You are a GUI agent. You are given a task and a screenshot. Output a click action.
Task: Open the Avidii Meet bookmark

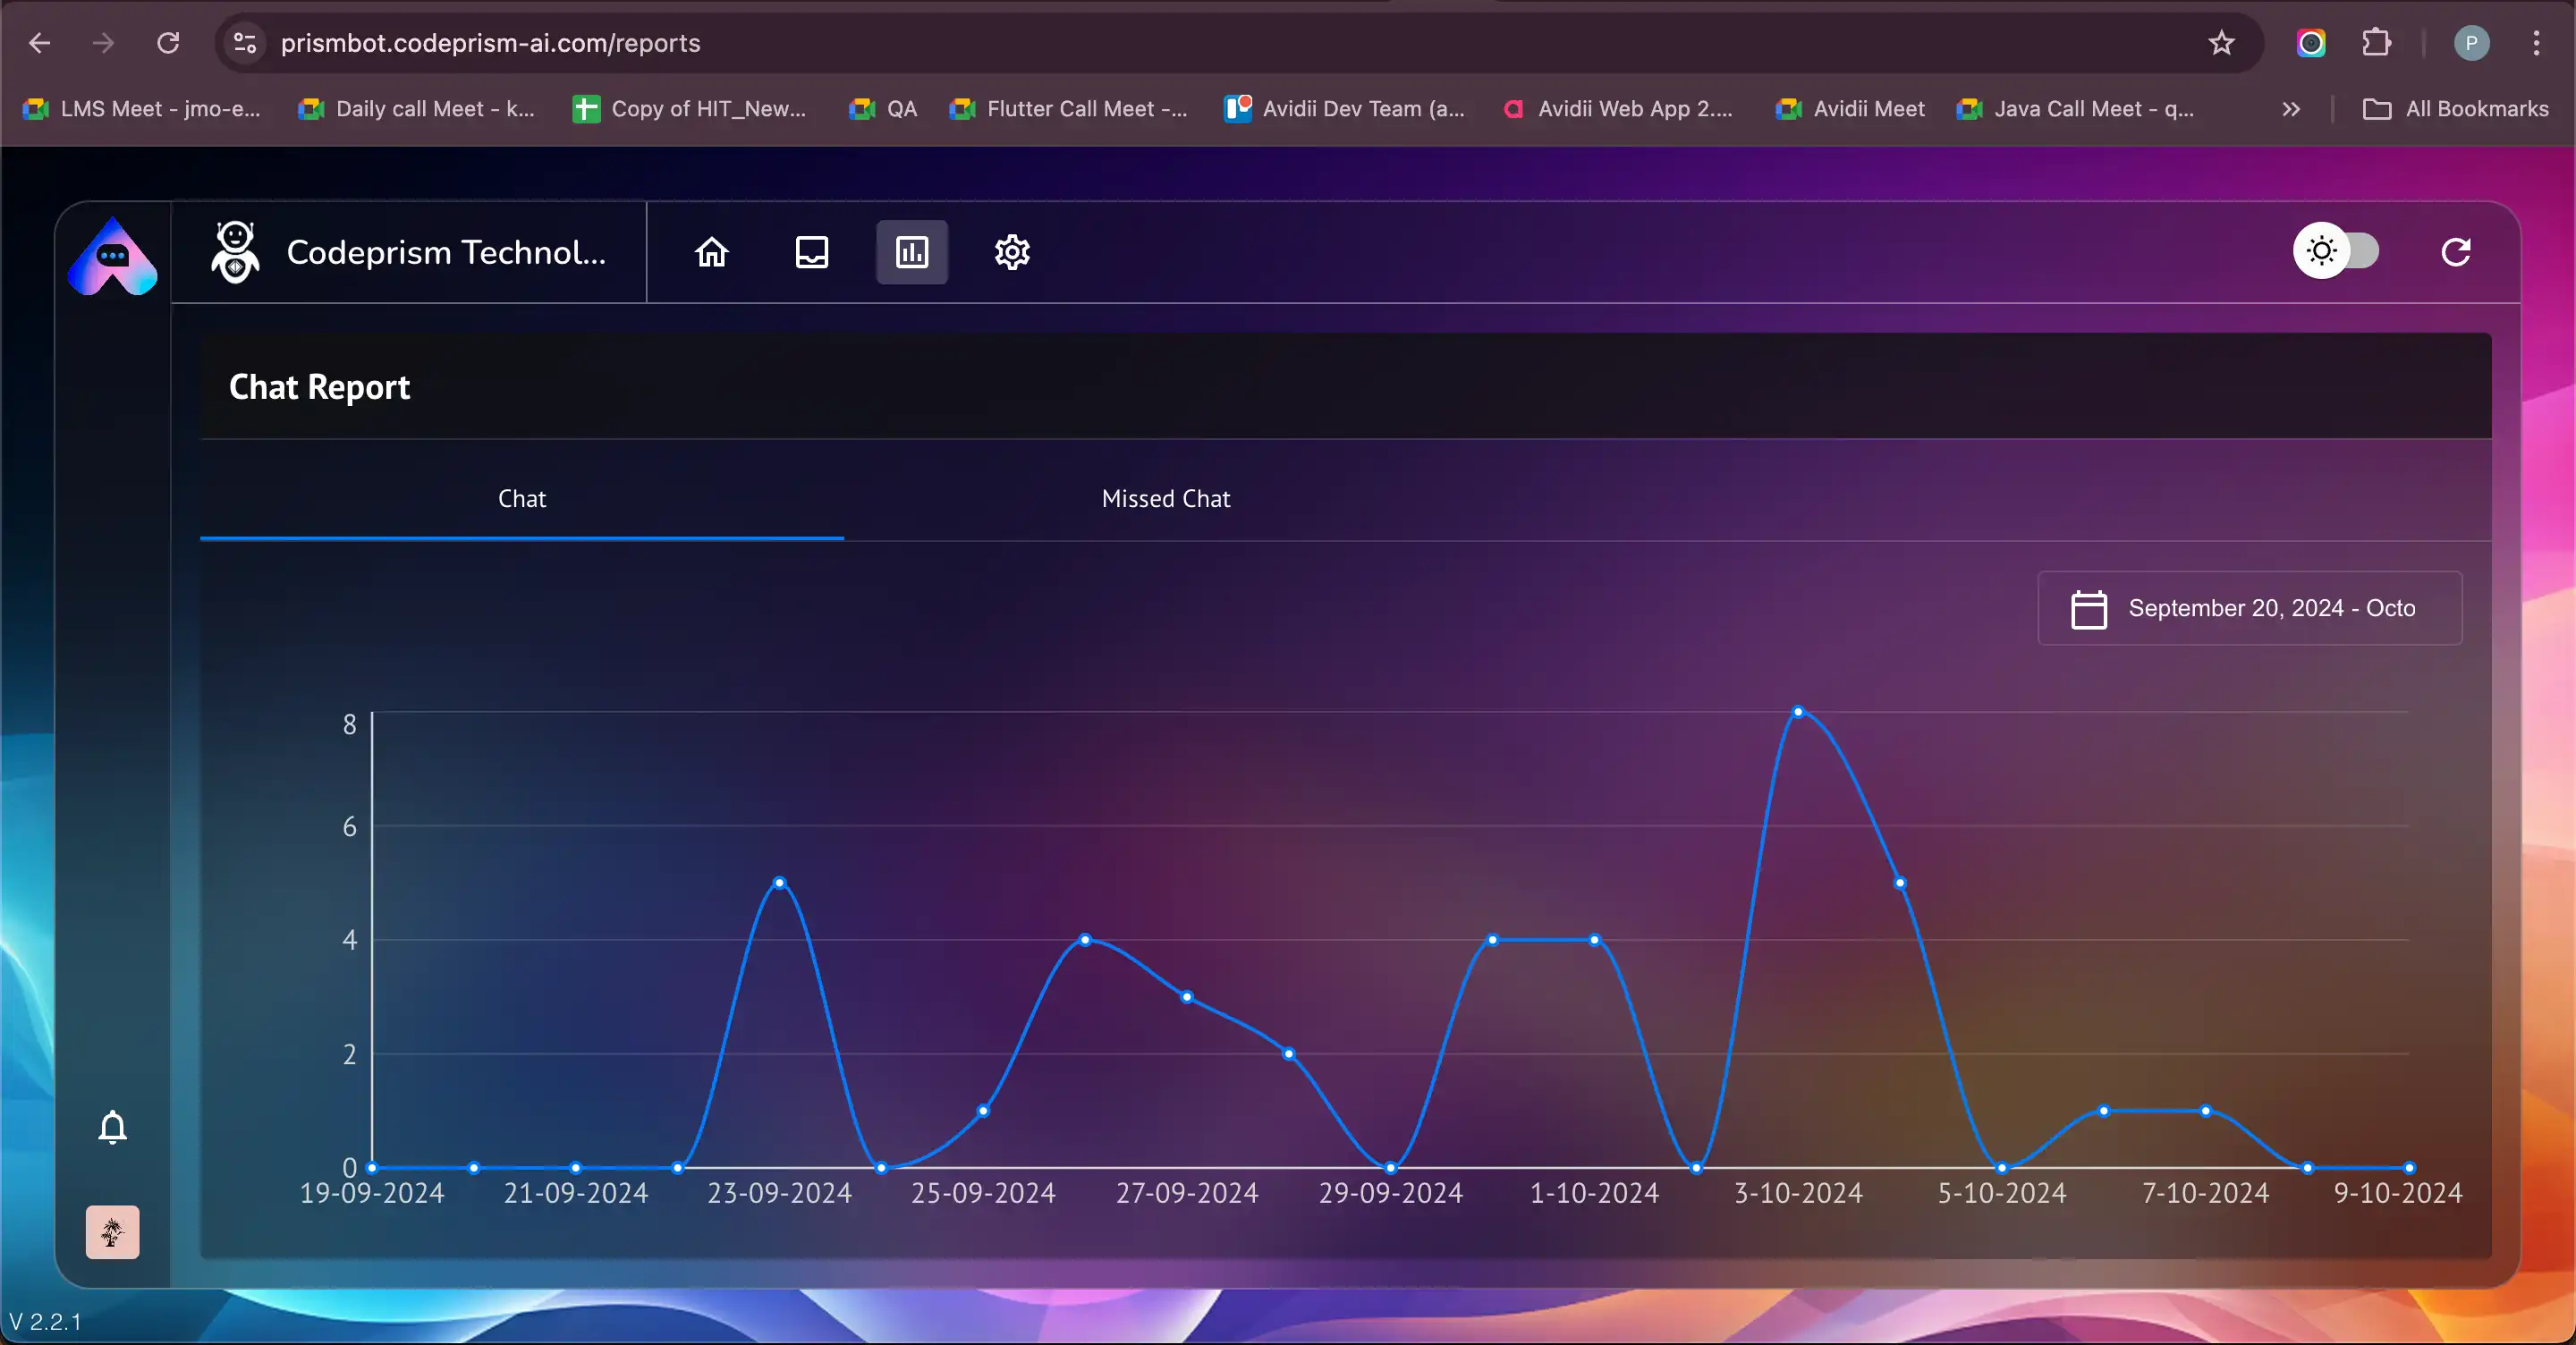click(1850, 109)
